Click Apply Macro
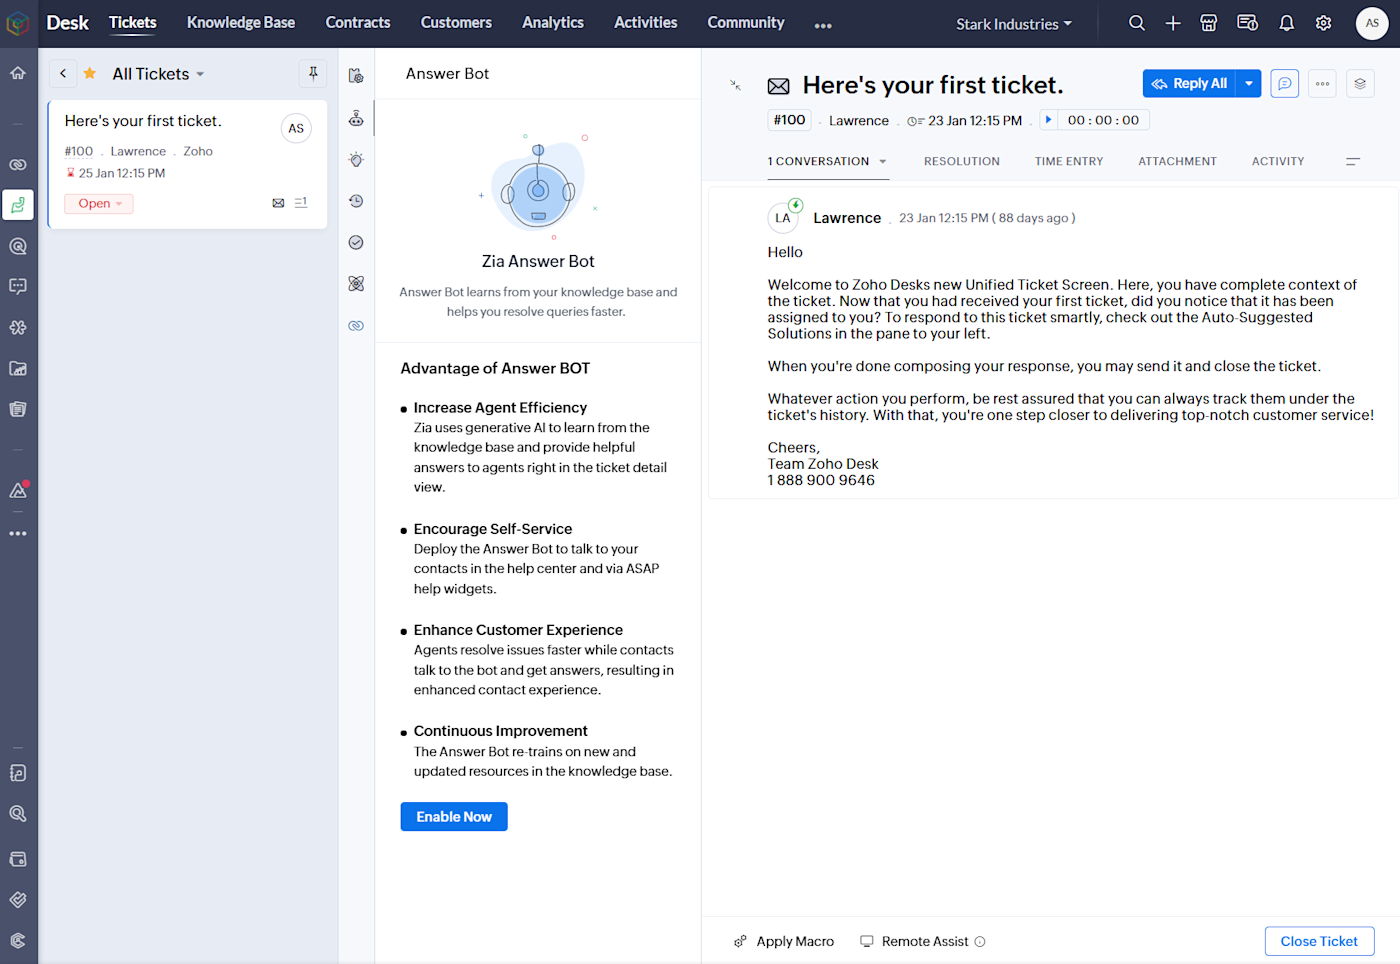This screenshot has height=964, width=1400. point(784,941)
